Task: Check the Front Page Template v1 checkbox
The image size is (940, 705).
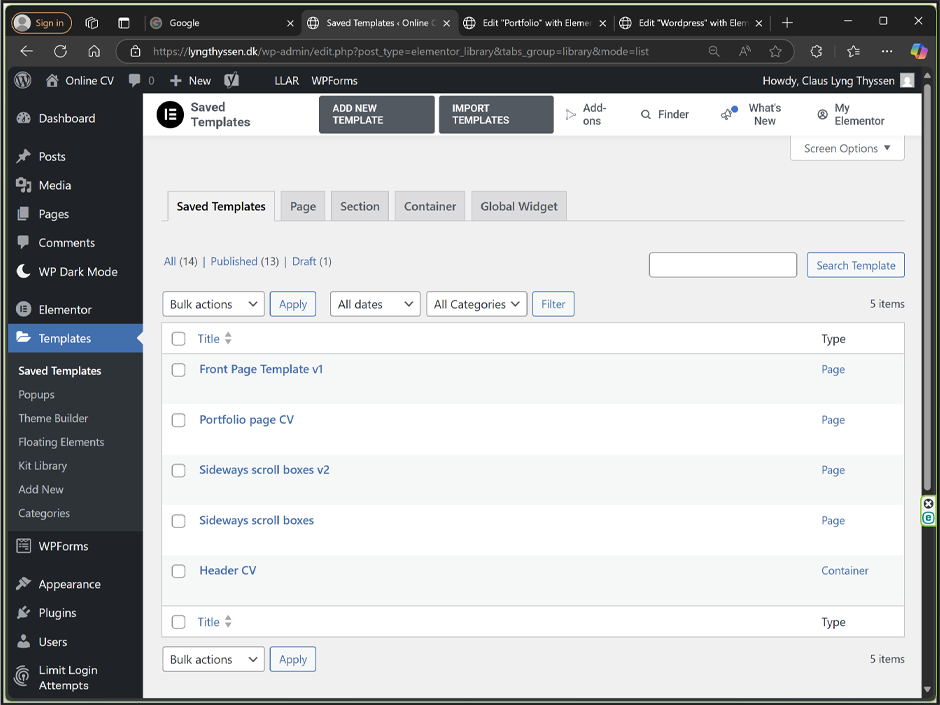Action: click(179, 370)
